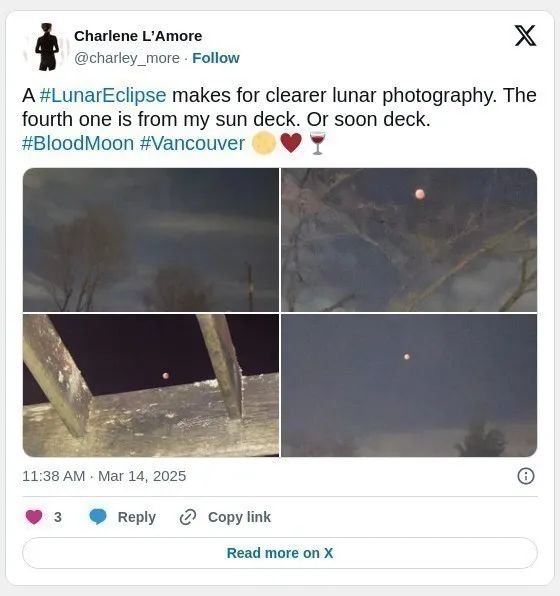Open second photo with moon and branches

pyautogui.click(x=409, y=240)
